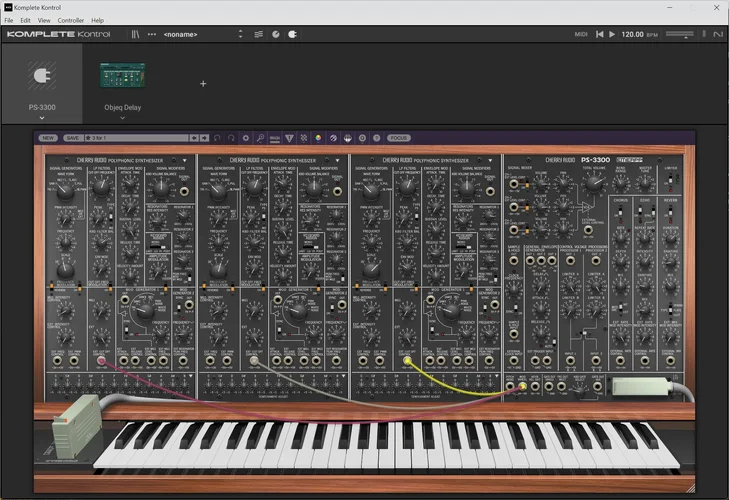729x500 pixels.
Task: Click the MIDI indicator in the header
Action: coord(580,34)
